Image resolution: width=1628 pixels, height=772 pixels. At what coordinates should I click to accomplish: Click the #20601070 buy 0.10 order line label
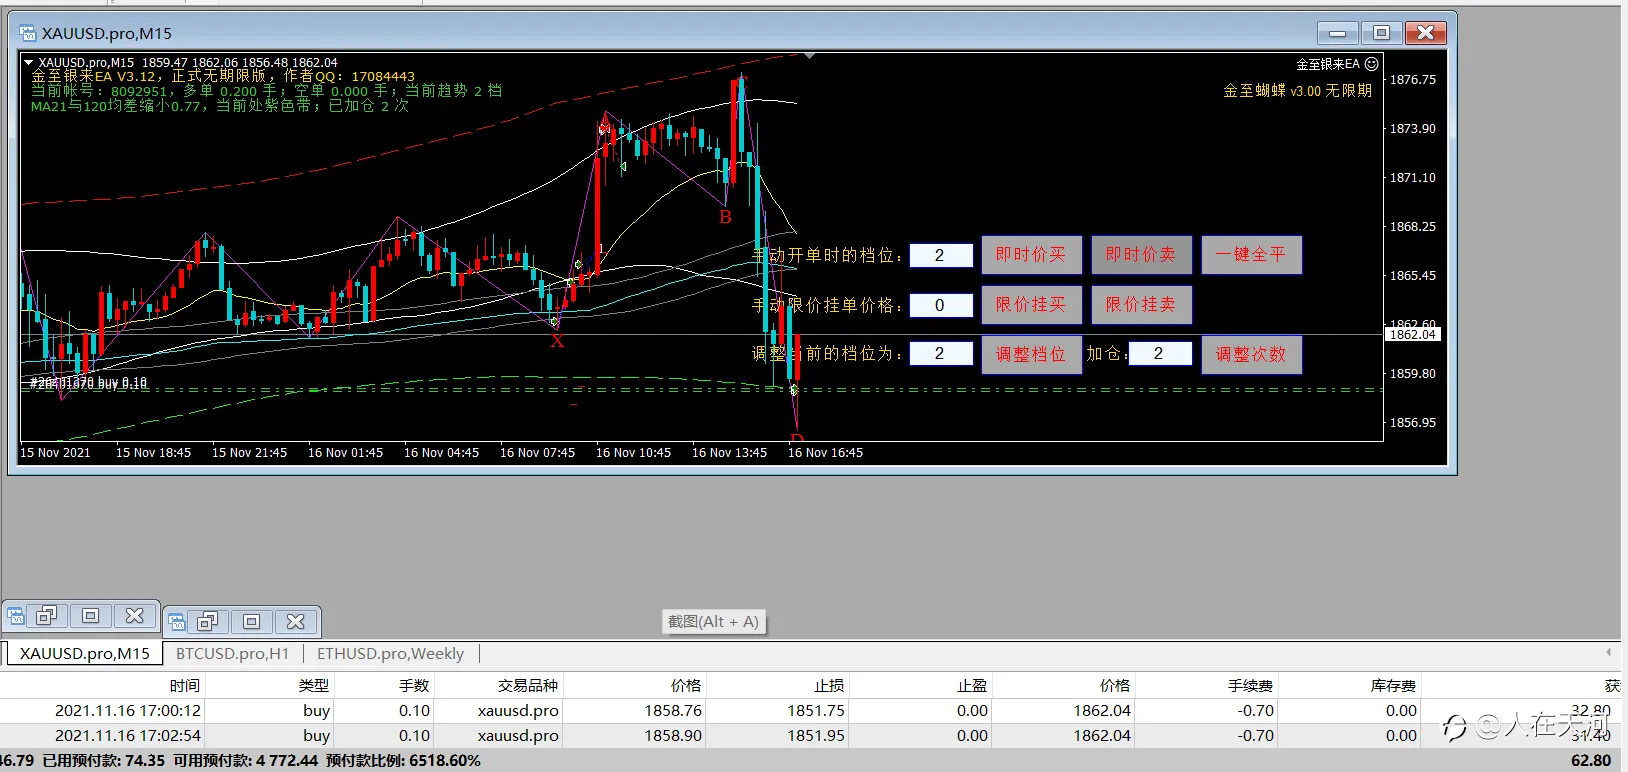point(88,383)
